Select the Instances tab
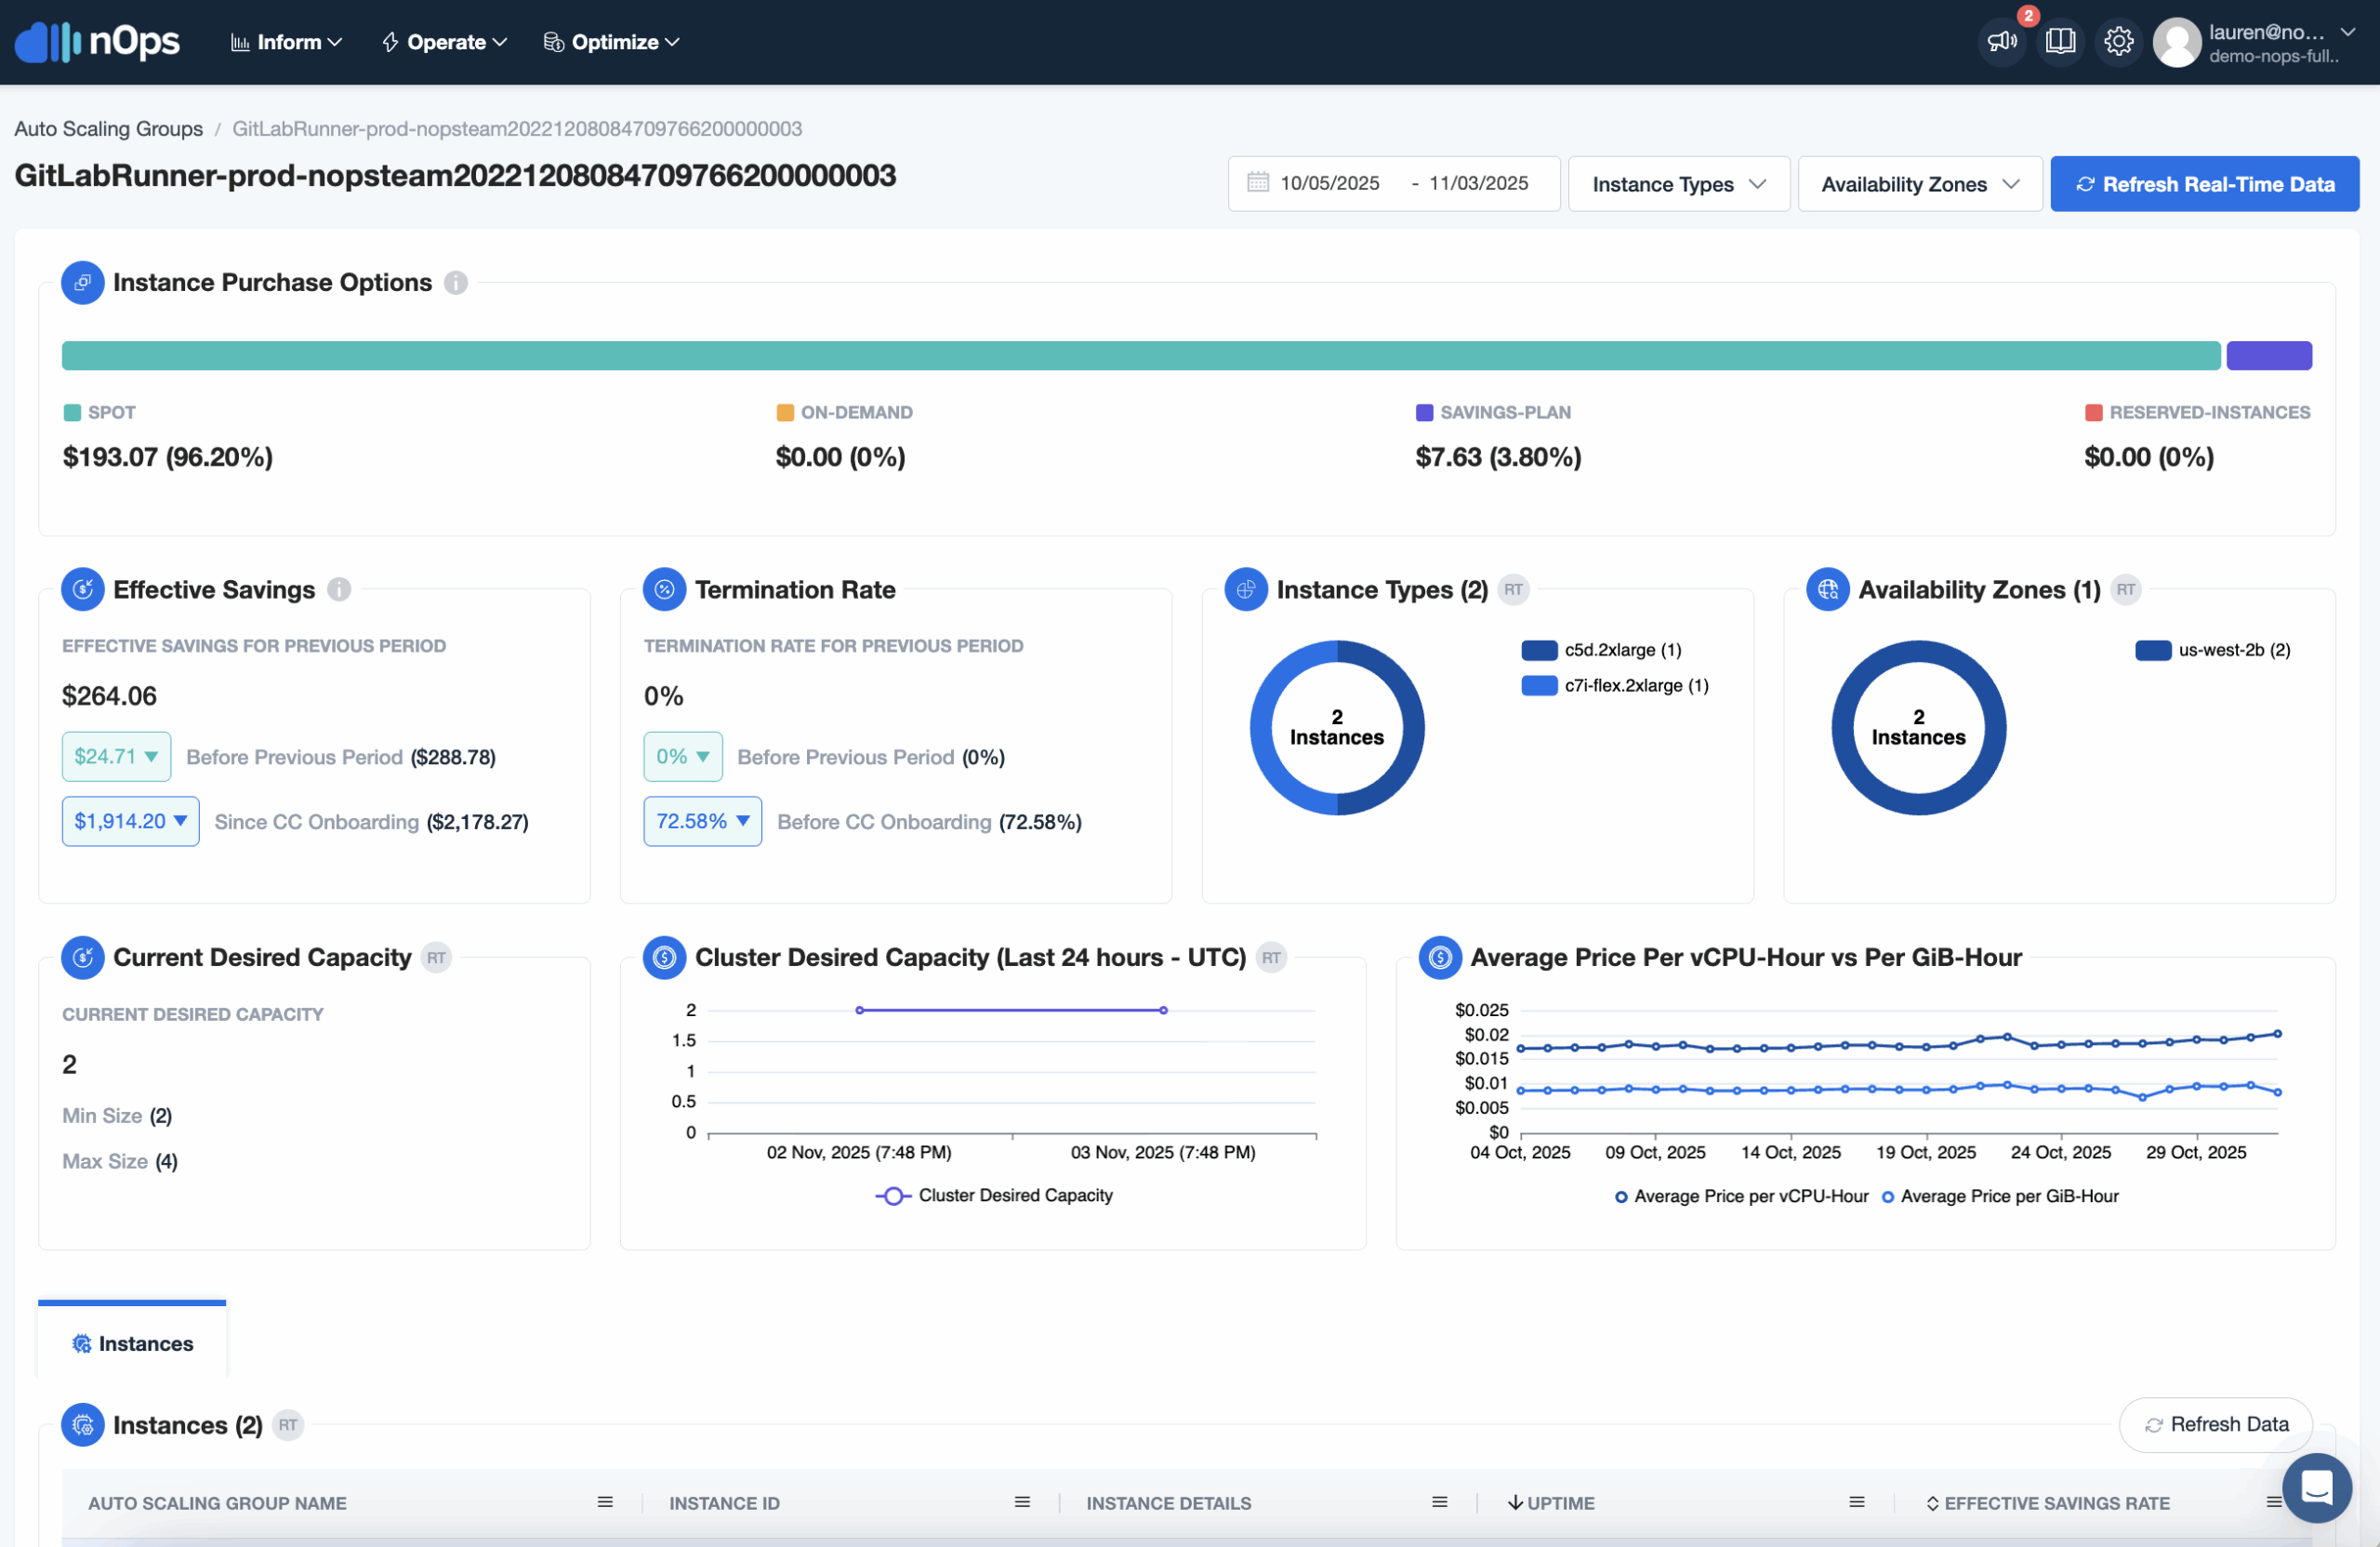This screenshot has height=1547, width=2380. [x=133, y=1343]
